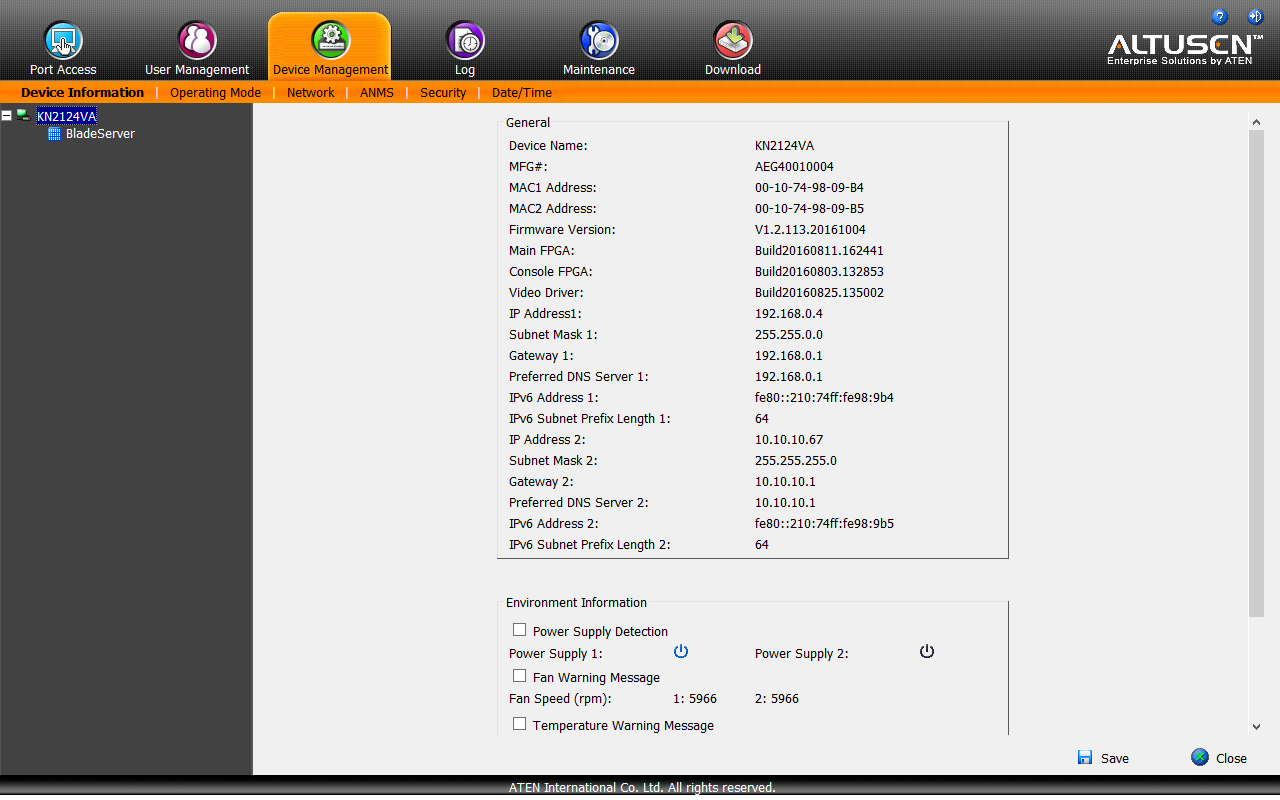Collapse the KN2124VA tree node
Image resolution: width=1280 pixels, height=800 pixels.
[7, 116]
